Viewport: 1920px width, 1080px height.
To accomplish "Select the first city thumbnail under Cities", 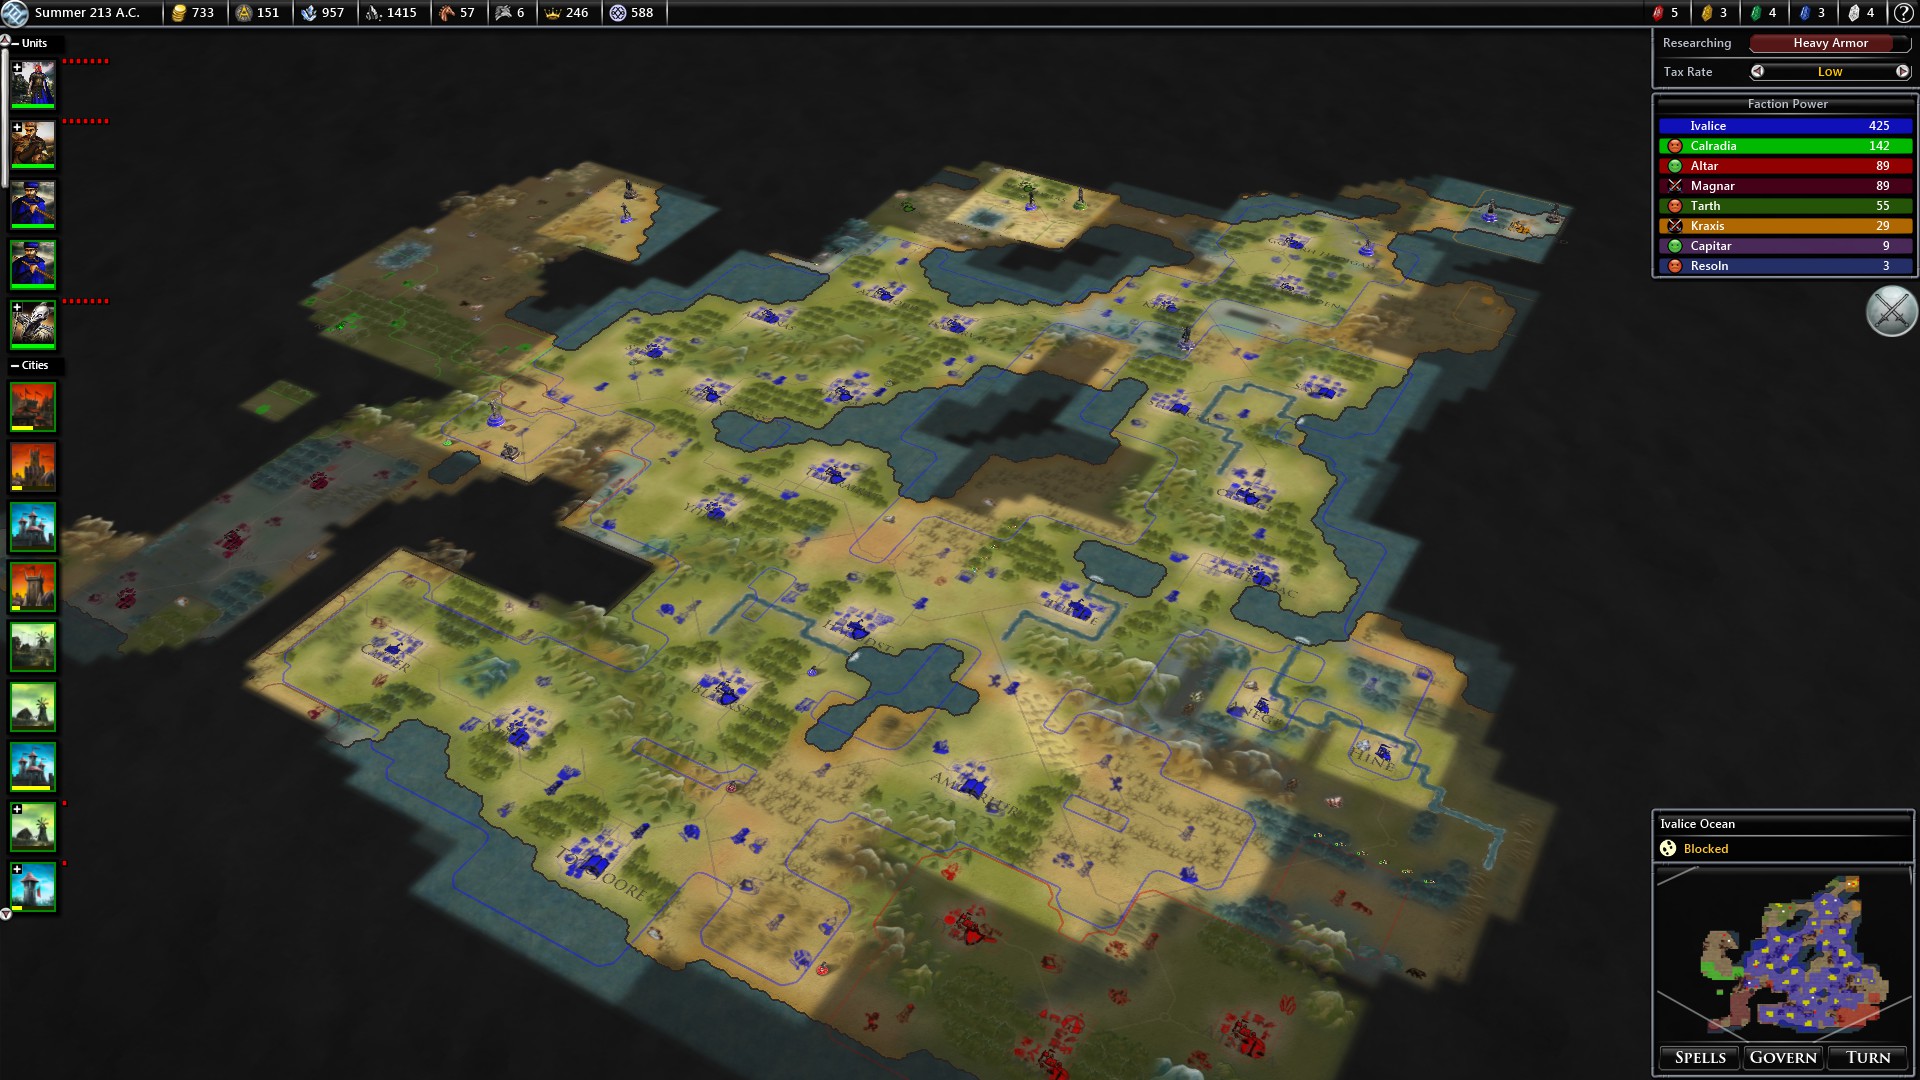I will [33, 407].
